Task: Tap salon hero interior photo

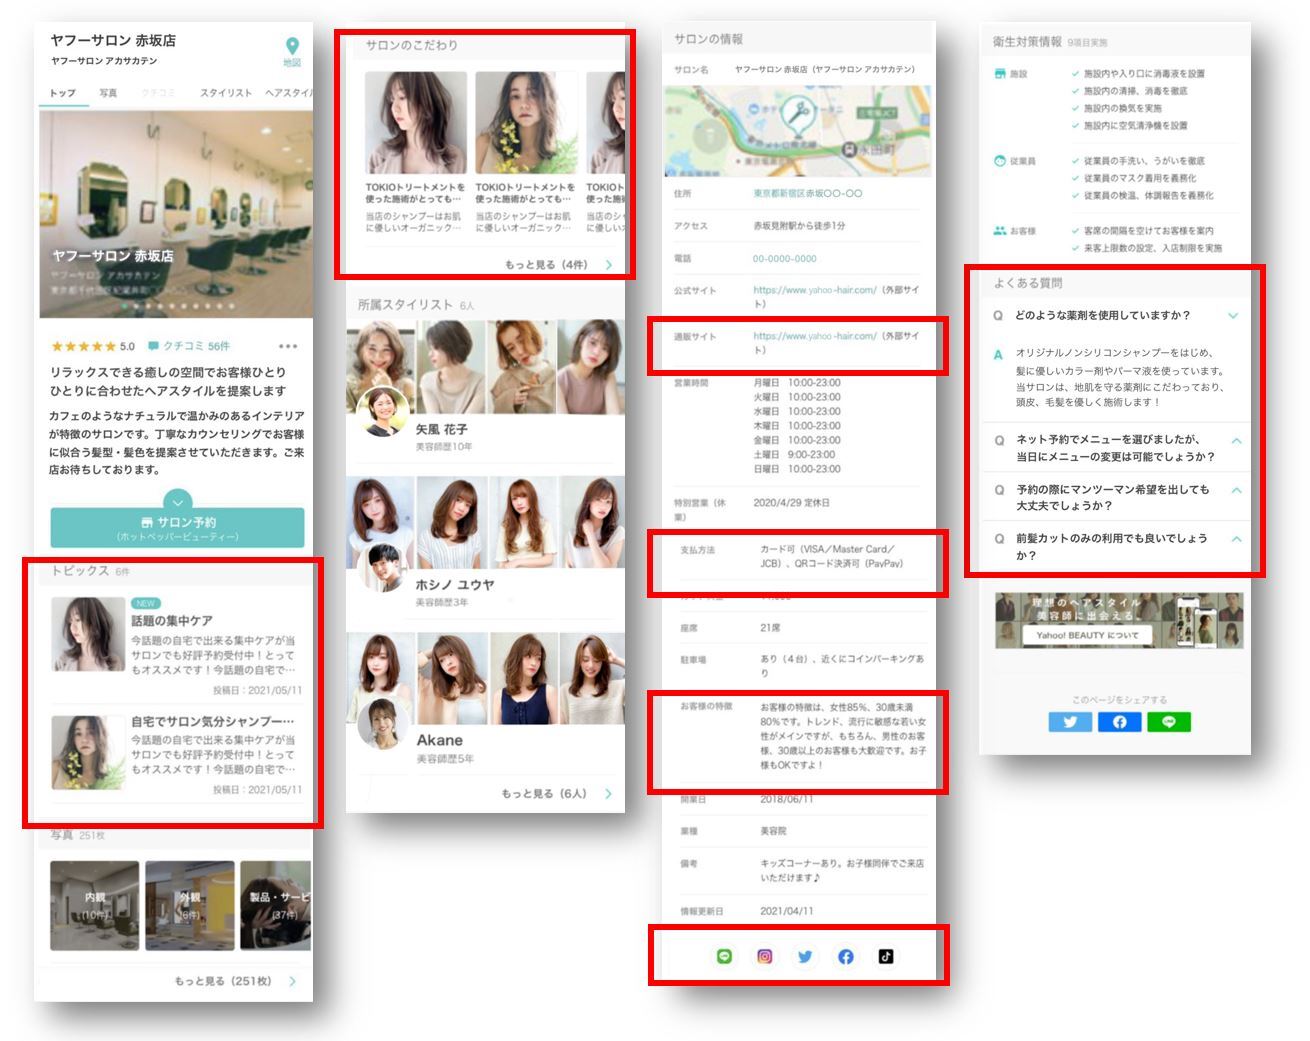Action: tap(176, 215)
